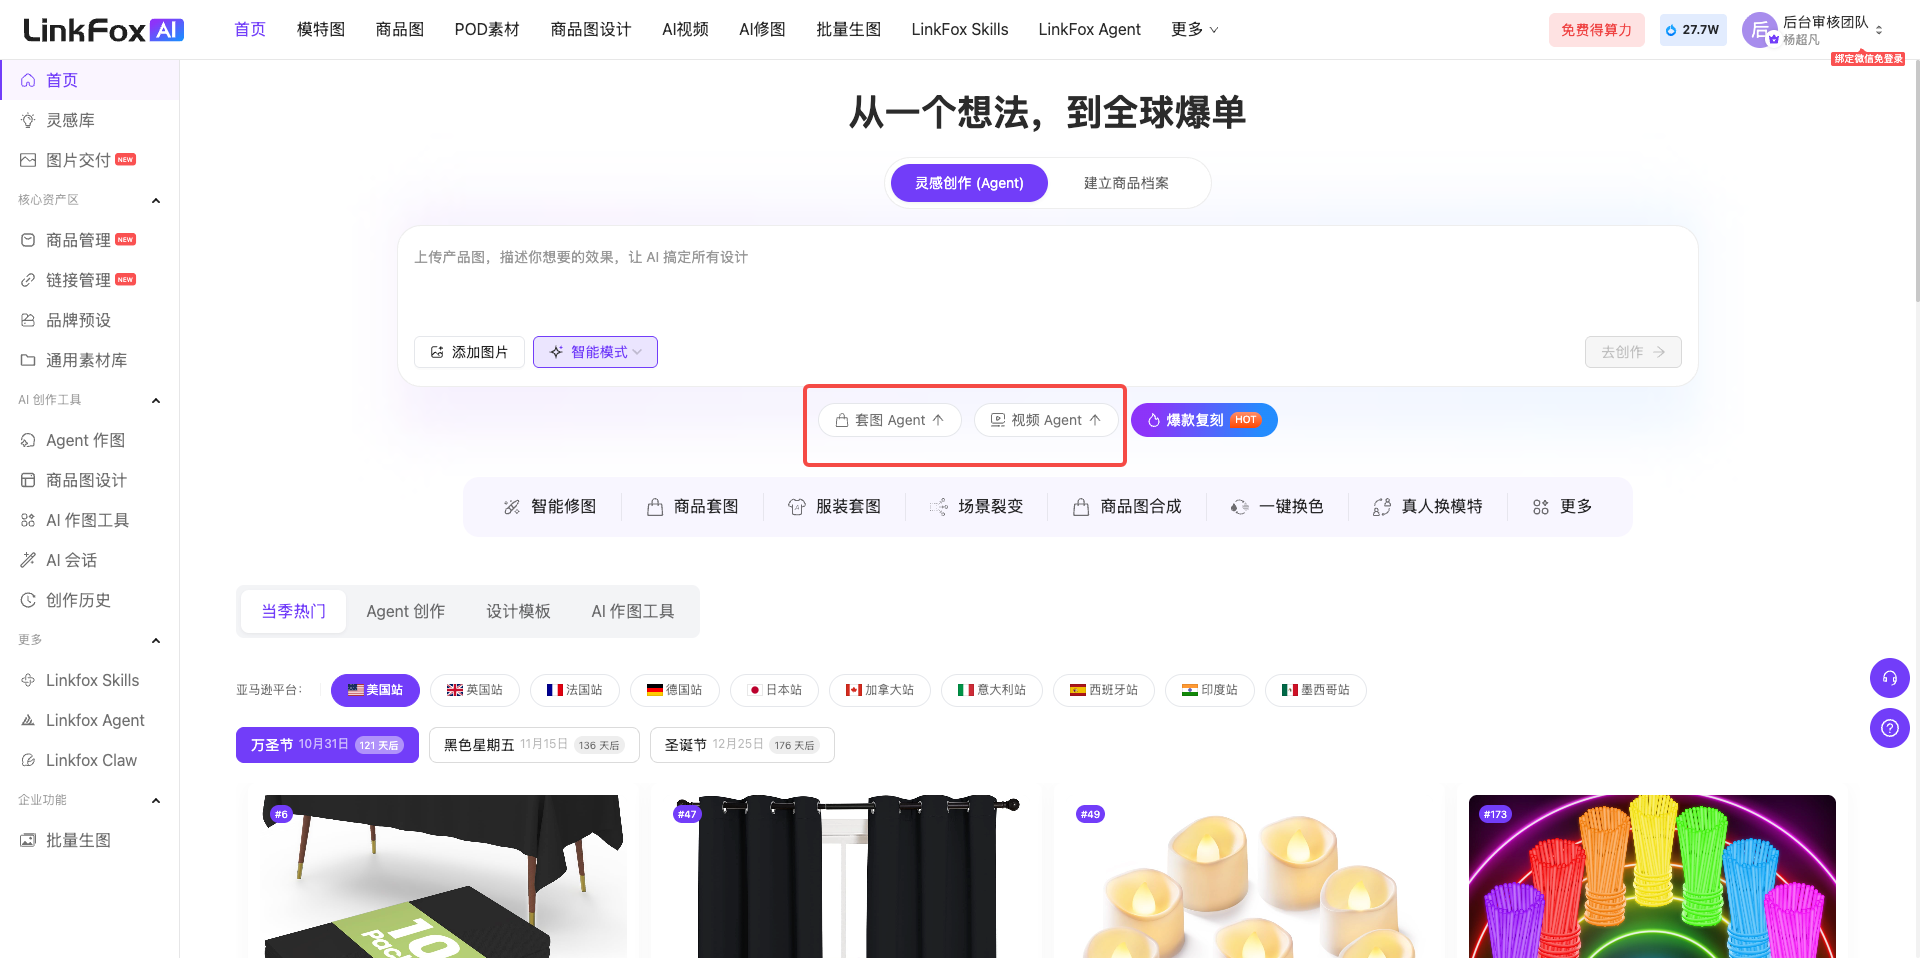Open the 智能模式 dropdown
This screenshot has width=1920, height=958.
(595, 352)
